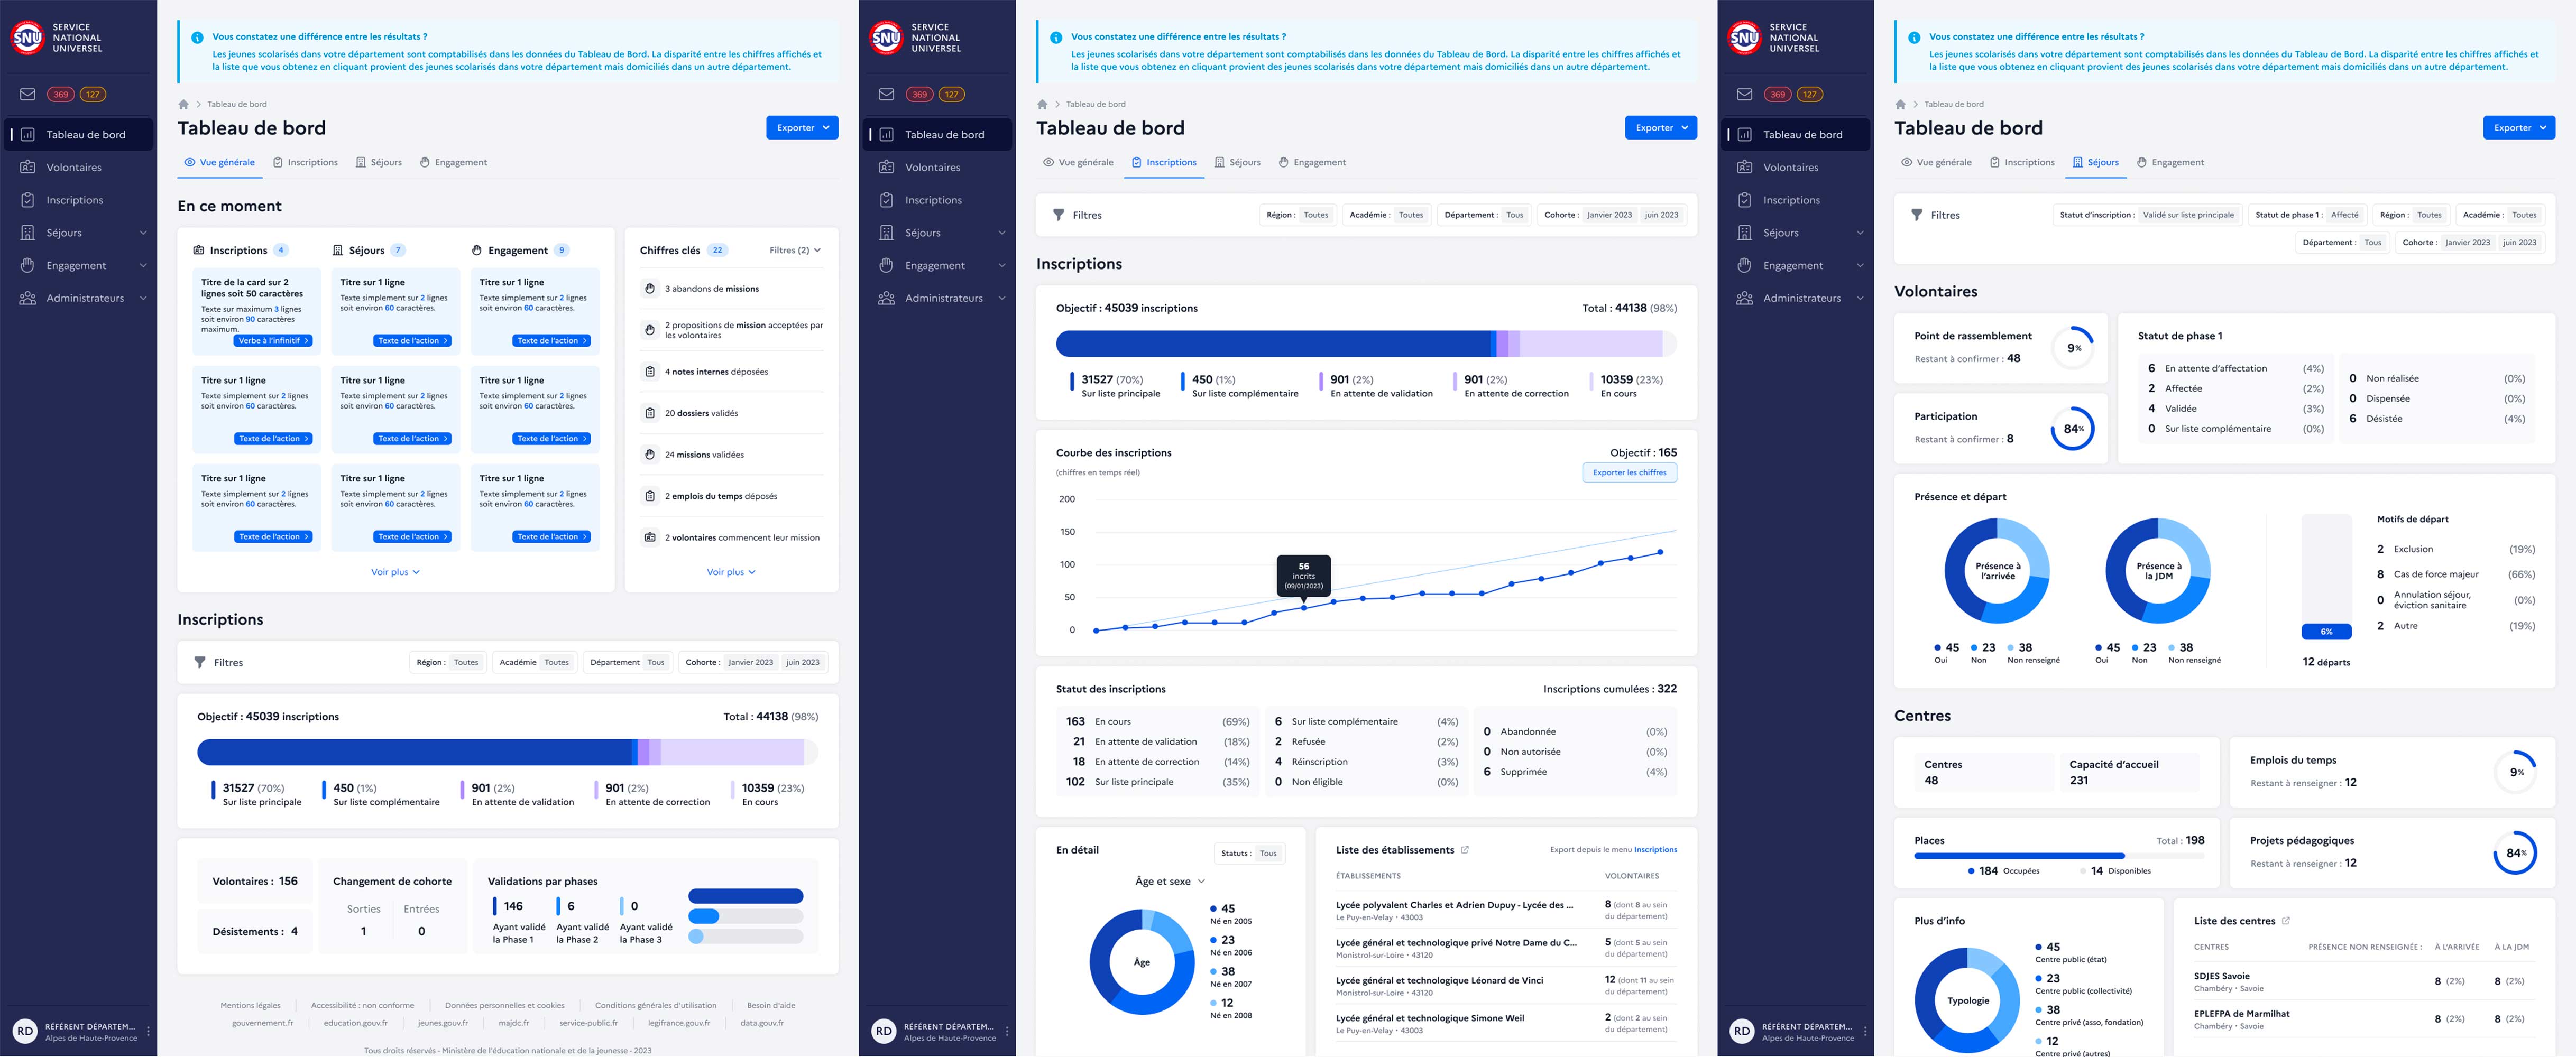Click the funnel Filtres icon on Séjours screen

(1917, 215)
